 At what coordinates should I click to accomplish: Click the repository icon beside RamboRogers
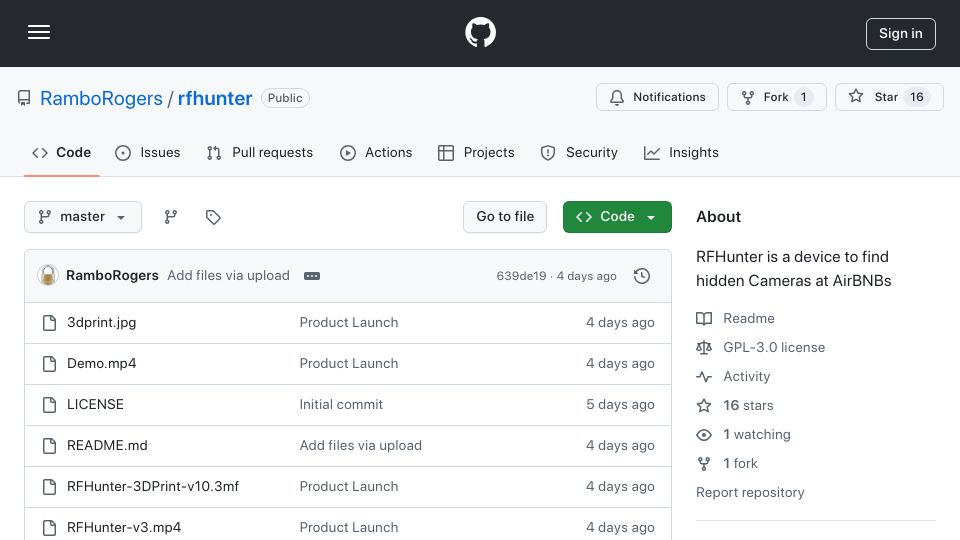(x=24, y=98)
